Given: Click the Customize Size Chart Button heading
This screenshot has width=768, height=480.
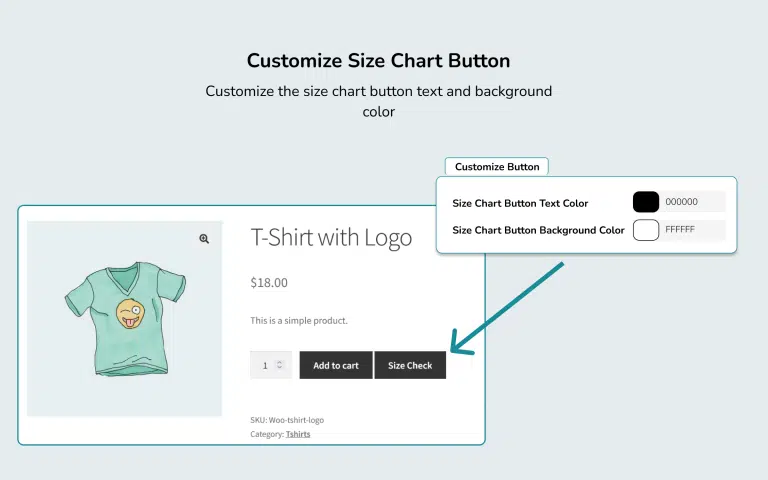Looking at the screenshot, I should click(378, 60).
